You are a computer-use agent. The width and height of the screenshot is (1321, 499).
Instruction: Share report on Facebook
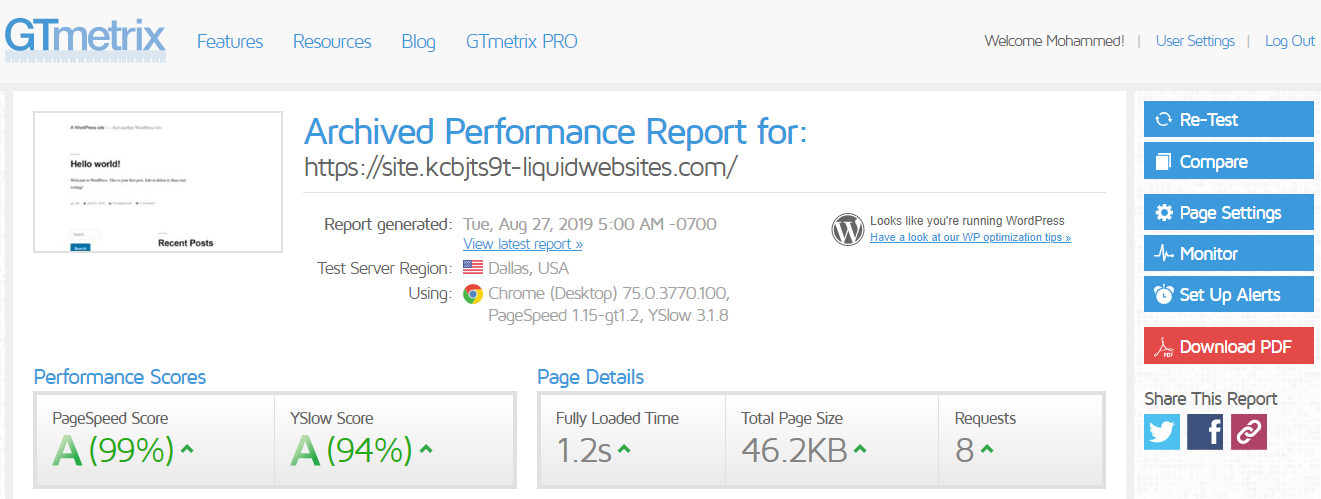(1205, 432)
